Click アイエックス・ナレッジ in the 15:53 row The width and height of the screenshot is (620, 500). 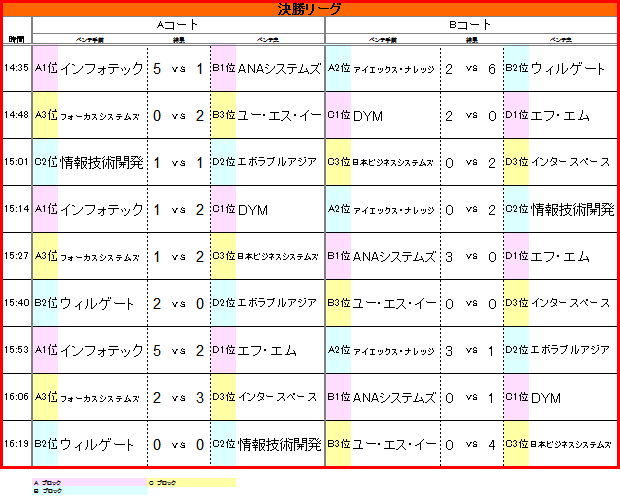click(393, 351)
